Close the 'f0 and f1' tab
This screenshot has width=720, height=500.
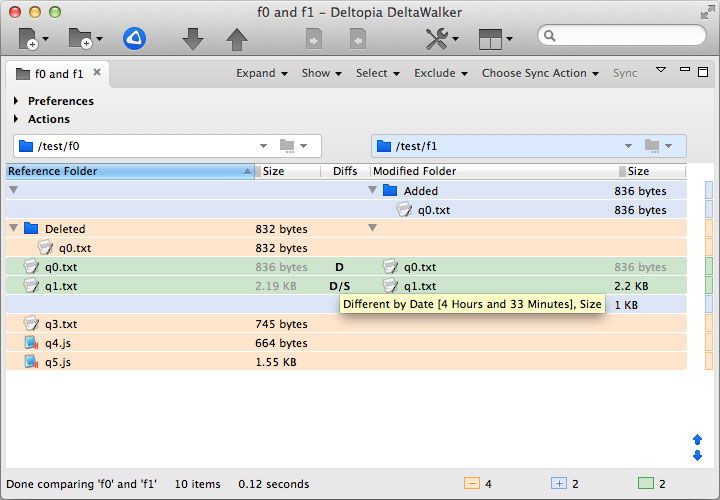[x=97, y=72]
